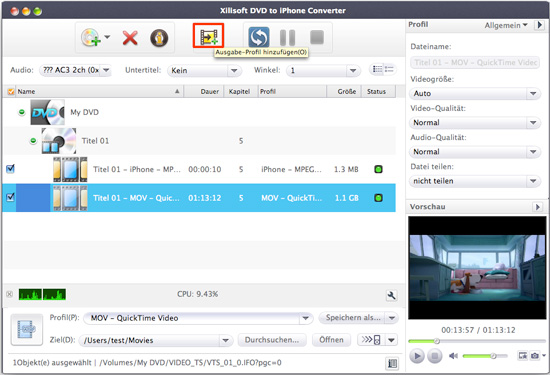The width and height of the screenshot is (550, 375).
Task: Sort by the Dauer column header
Action: (x=204, y=92)
